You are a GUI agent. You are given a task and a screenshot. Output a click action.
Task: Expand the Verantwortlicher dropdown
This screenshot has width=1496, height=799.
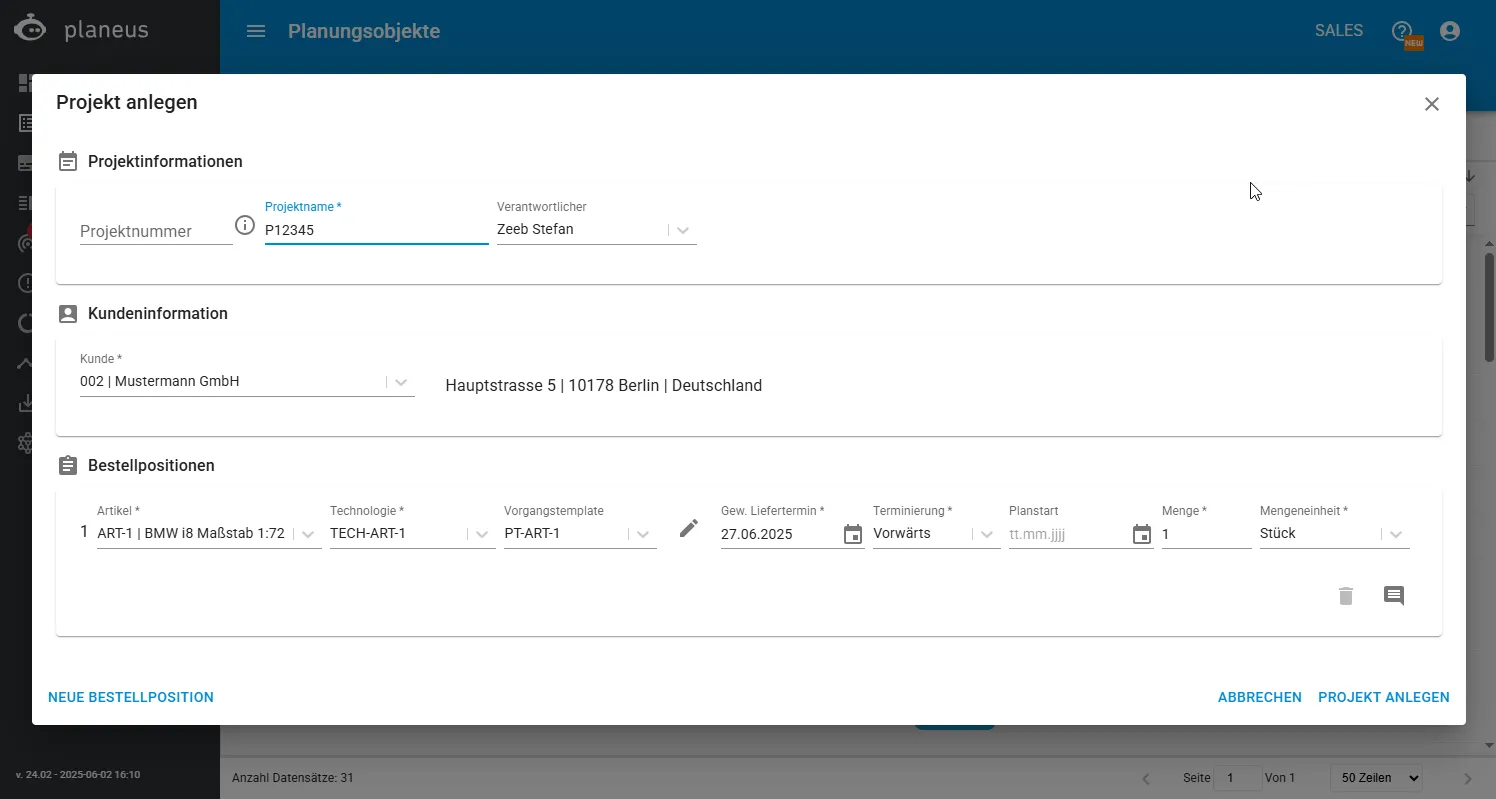(683, 230)
